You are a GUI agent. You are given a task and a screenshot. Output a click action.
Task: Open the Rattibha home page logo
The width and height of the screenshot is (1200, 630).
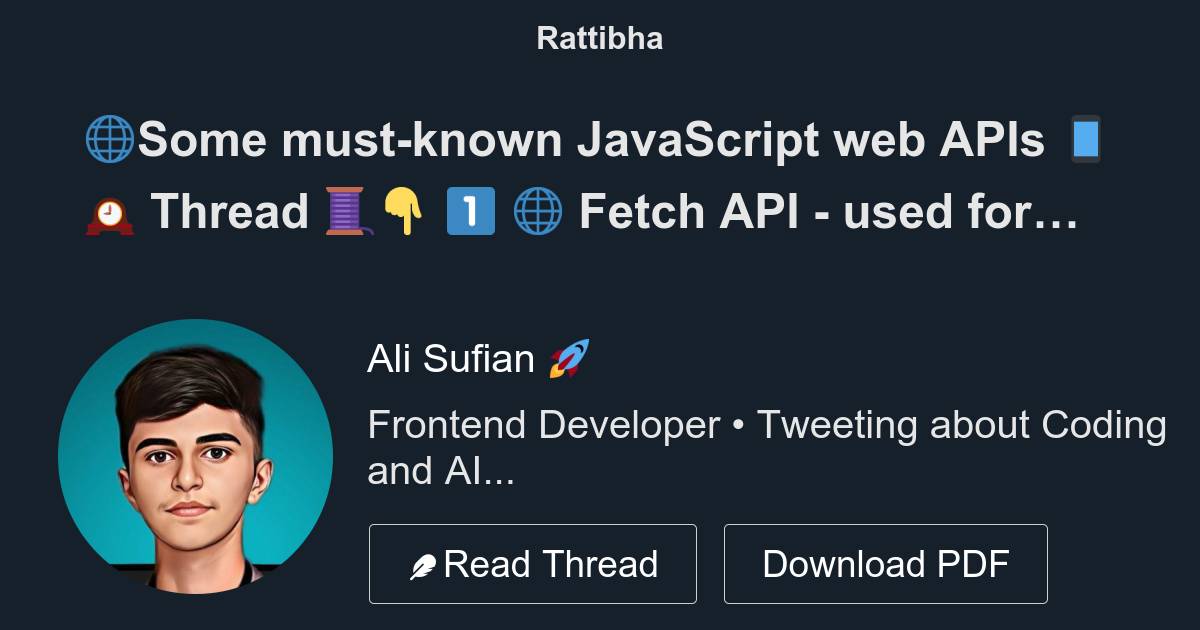pyautogui.click(x=599, y=38)
